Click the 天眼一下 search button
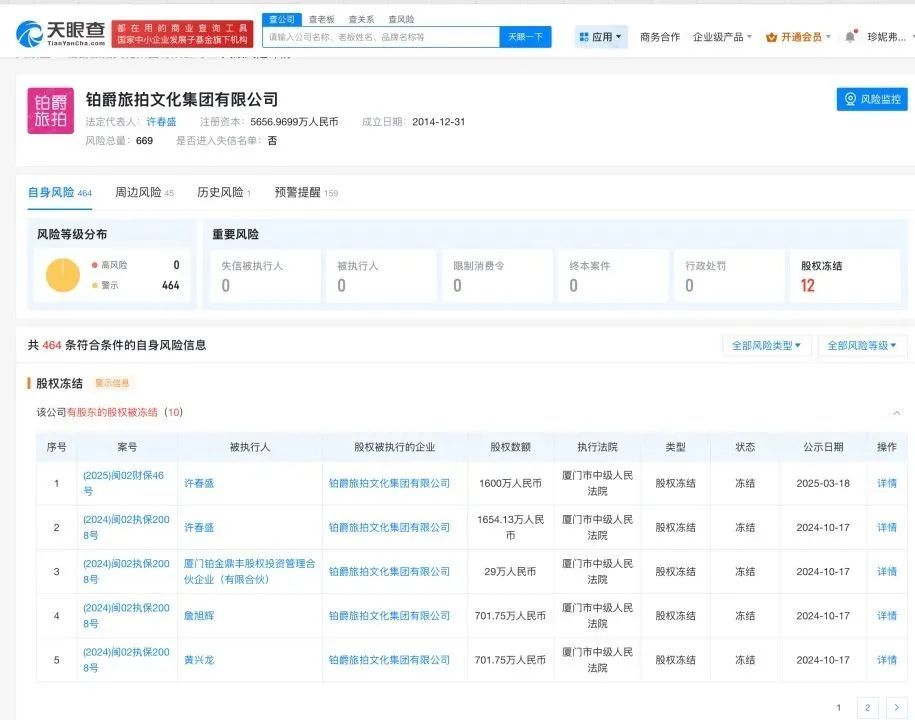The height and width of the screenshot is (720, 915). (525, 36)
